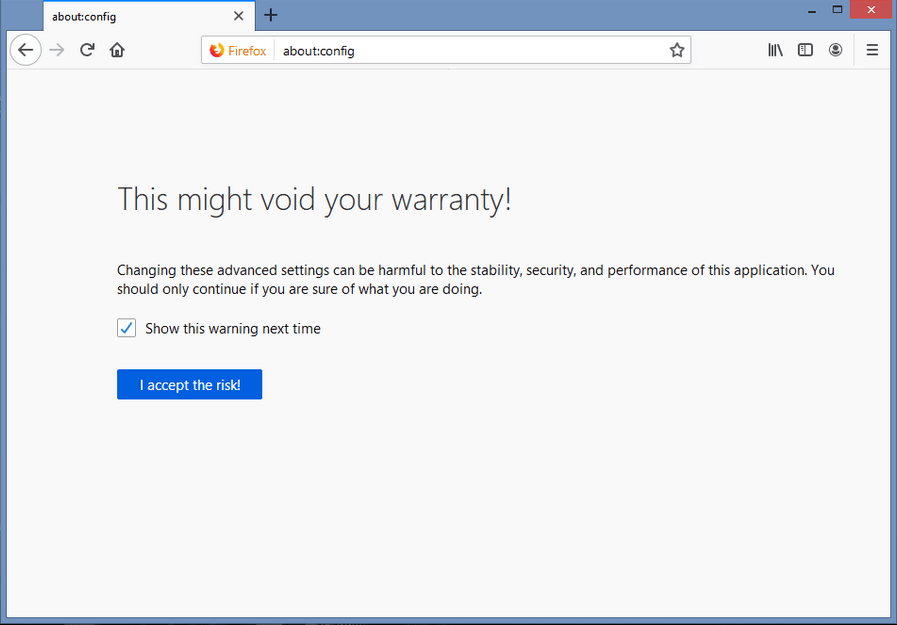This screenshot has height=625, width=897.
Task: Click the Firefox shield icon in address bar
Action: (x=217, y=50)
